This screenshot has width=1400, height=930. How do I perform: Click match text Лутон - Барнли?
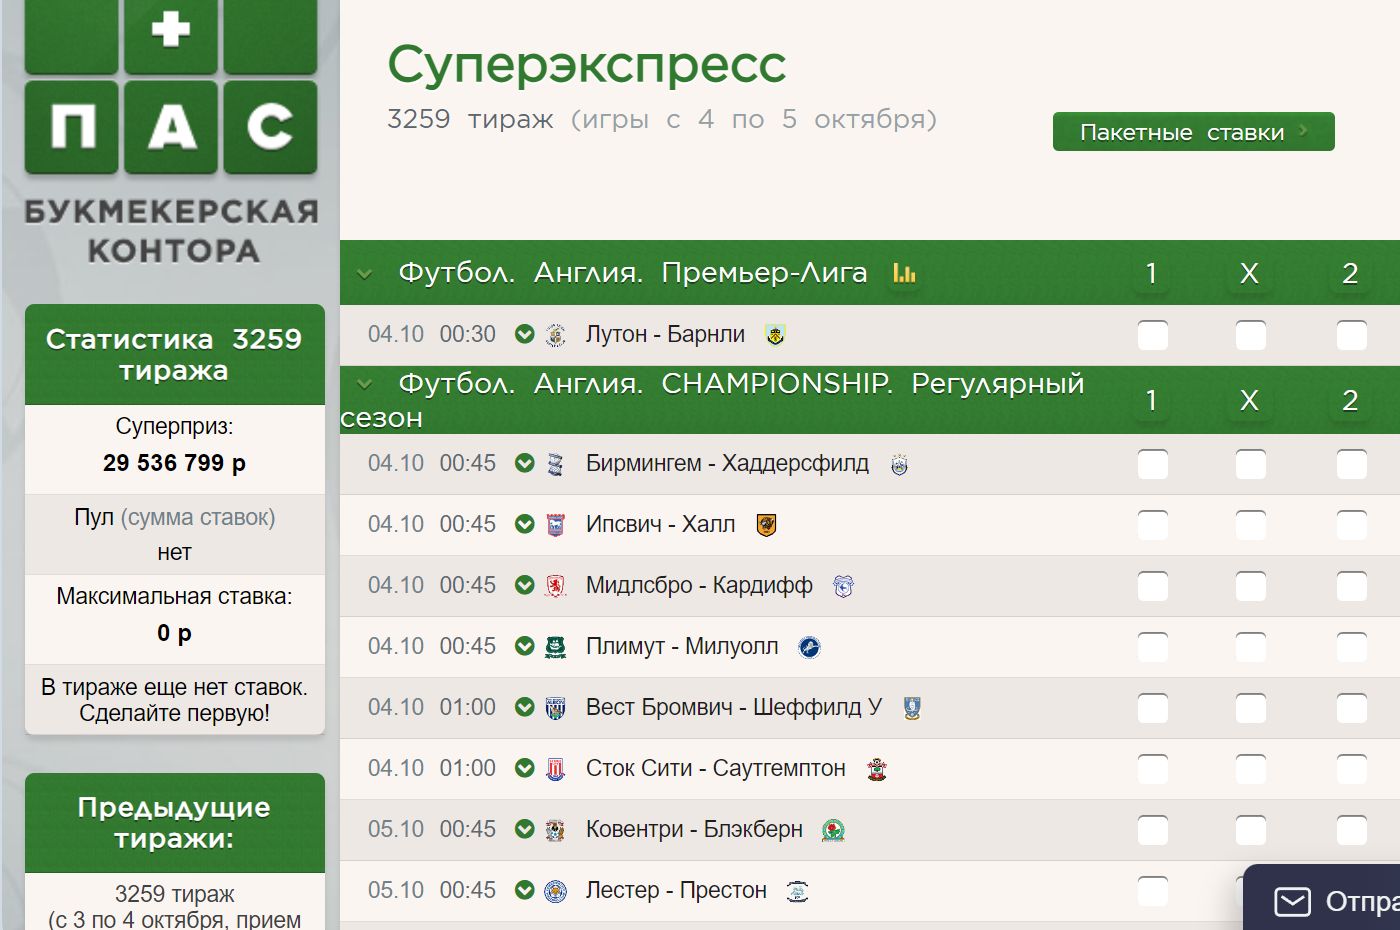(665, 334)
